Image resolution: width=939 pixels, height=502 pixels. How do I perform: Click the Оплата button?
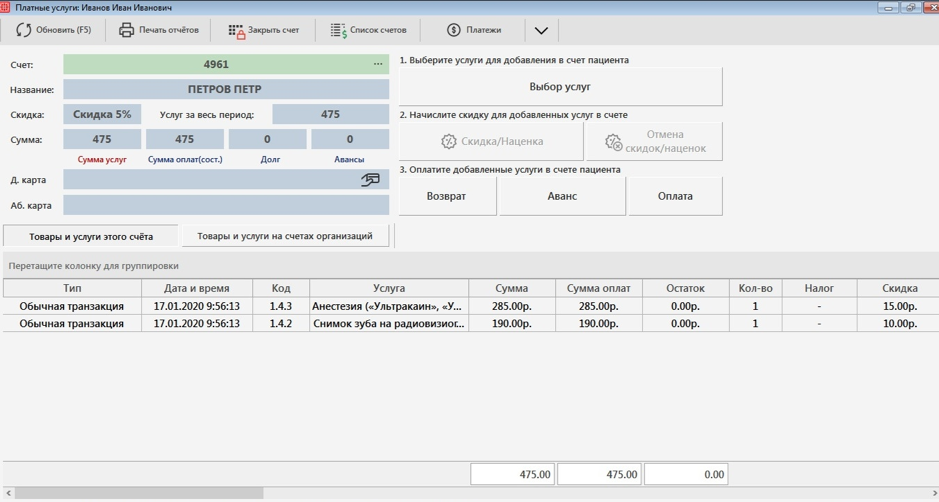coord(676,196)
